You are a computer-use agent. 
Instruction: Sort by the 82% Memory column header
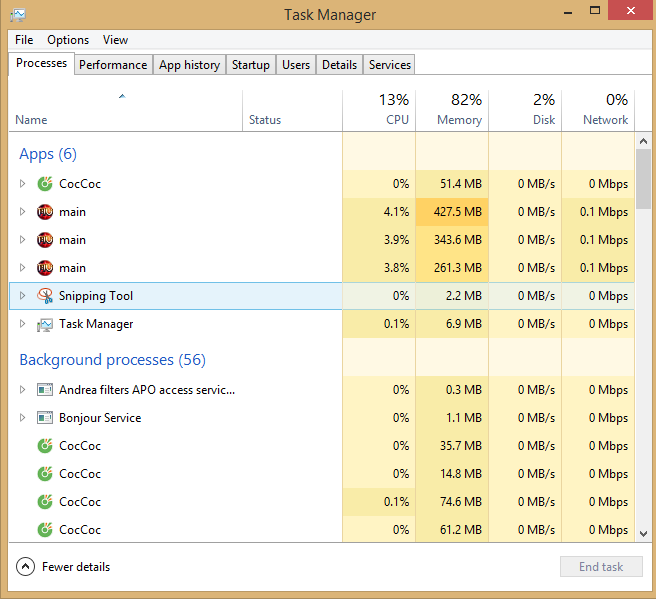pos(452,110)
